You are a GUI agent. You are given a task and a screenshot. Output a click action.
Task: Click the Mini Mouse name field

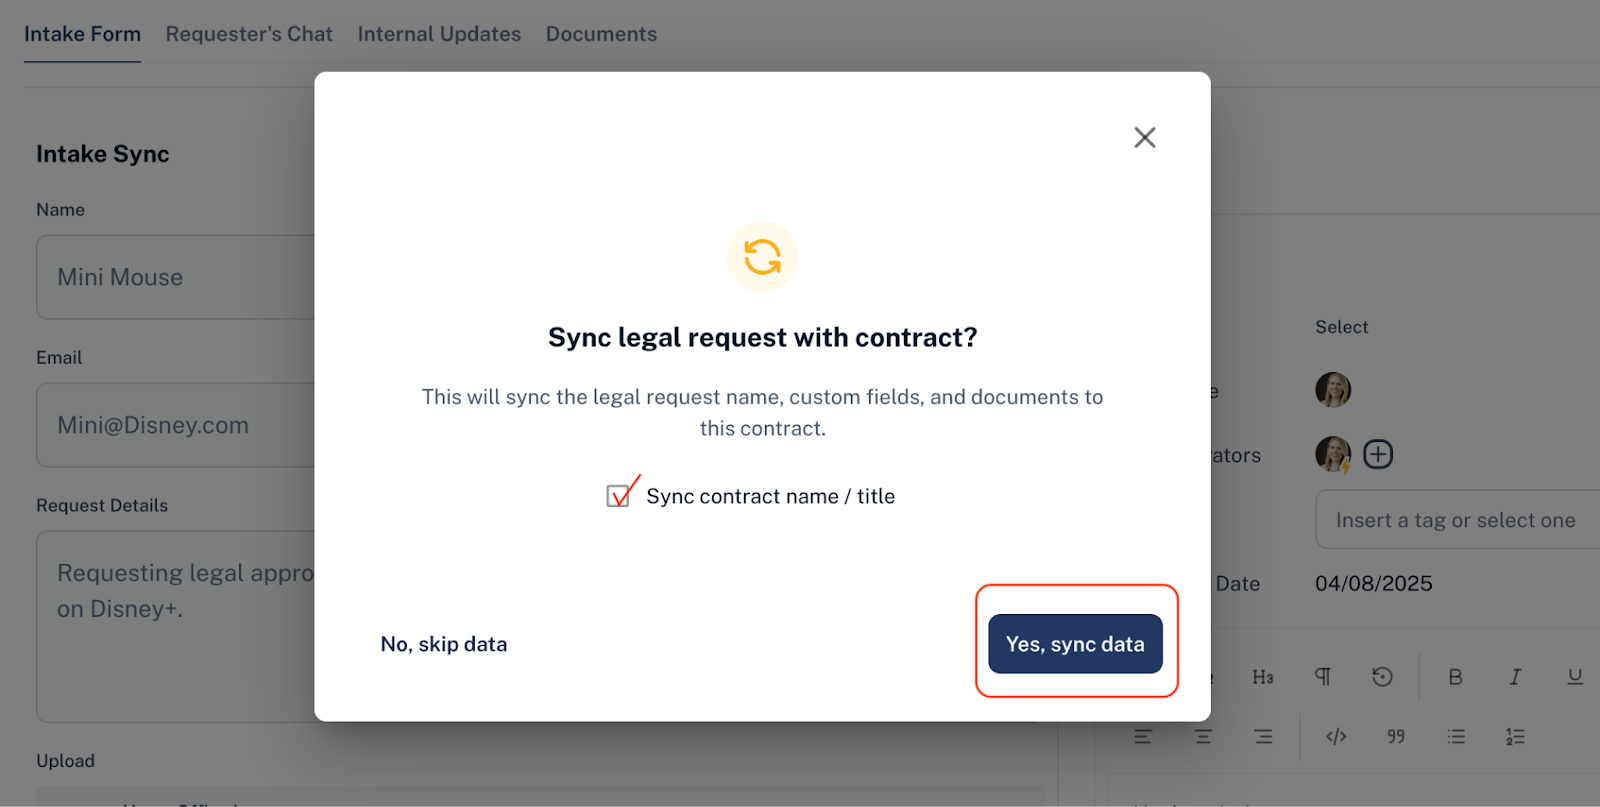(176, 277)
